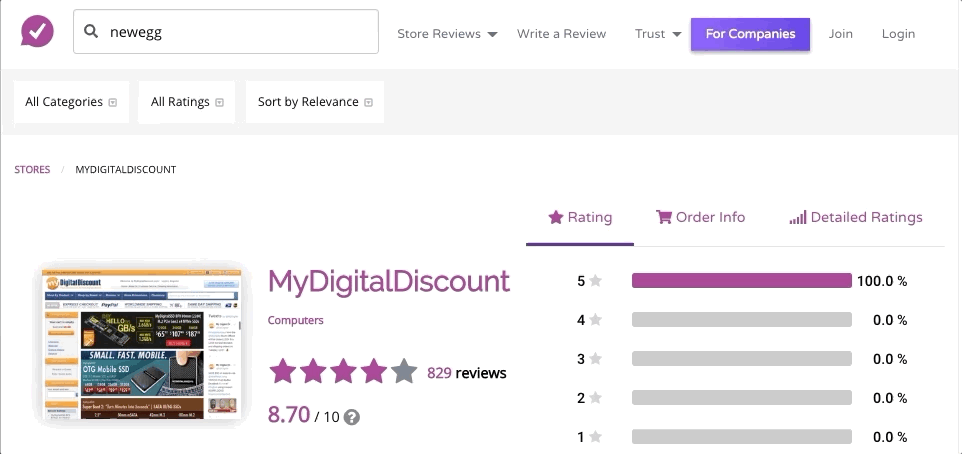Open the 829 reviews link
Viewport: 962px width, 454px height.
pyautogui.click(x=467, y=372)
